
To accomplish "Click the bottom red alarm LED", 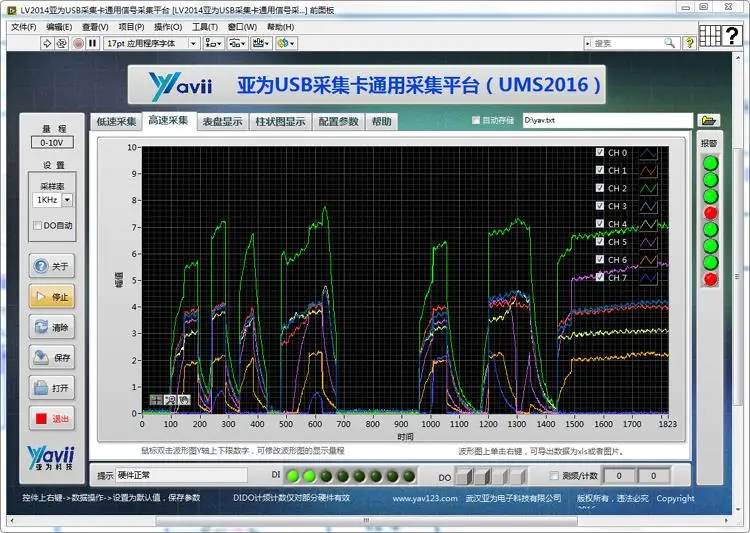I will tap(710, 278).
